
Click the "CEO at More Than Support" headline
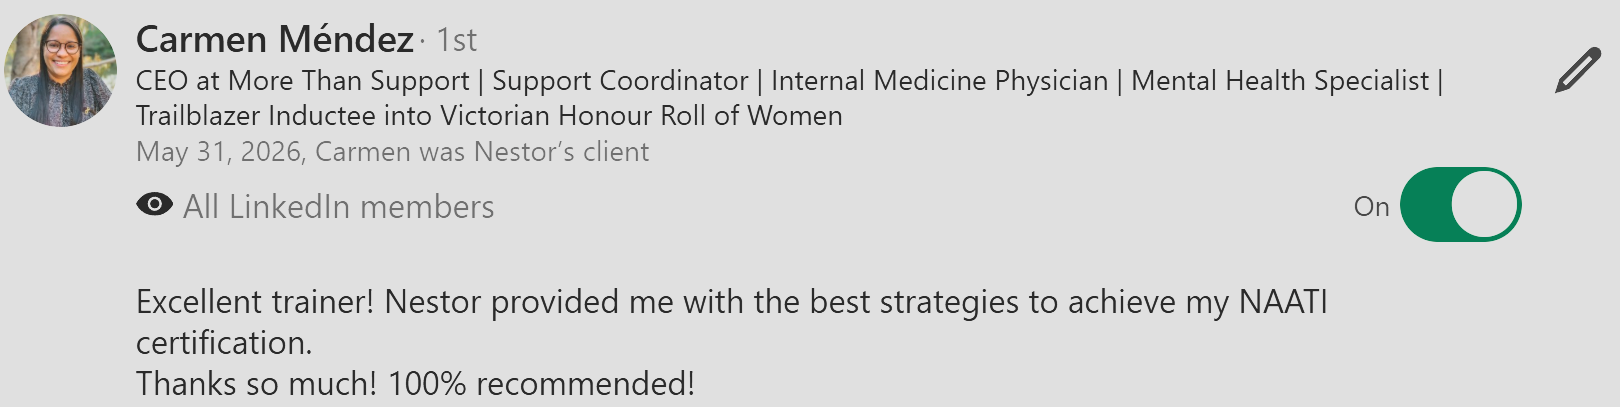[x=302, y=81]
